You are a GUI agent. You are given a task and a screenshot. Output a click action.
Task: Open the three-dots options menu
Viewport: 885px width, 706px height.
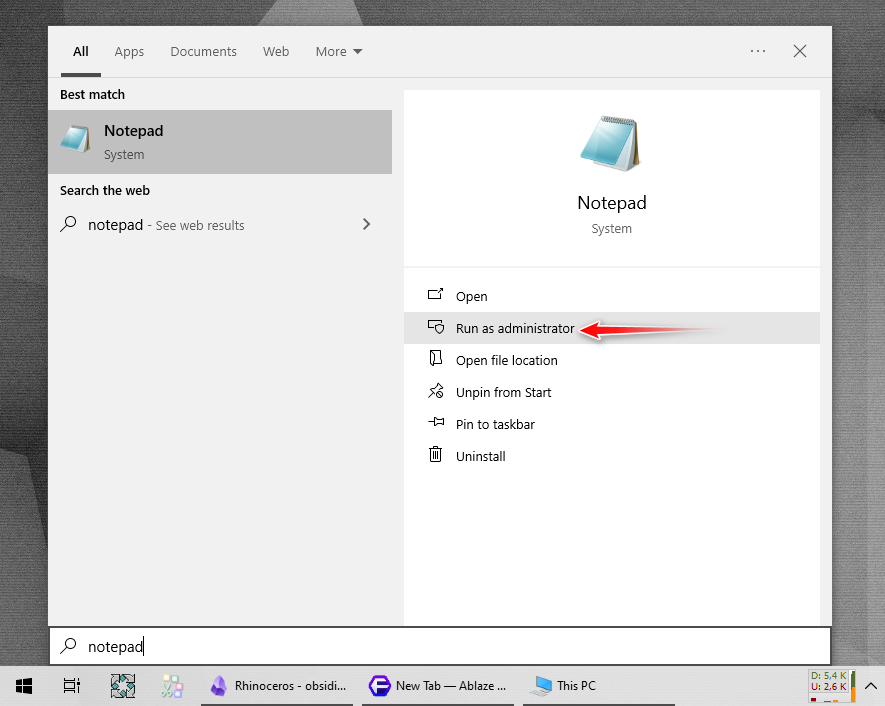click(758, 52)
